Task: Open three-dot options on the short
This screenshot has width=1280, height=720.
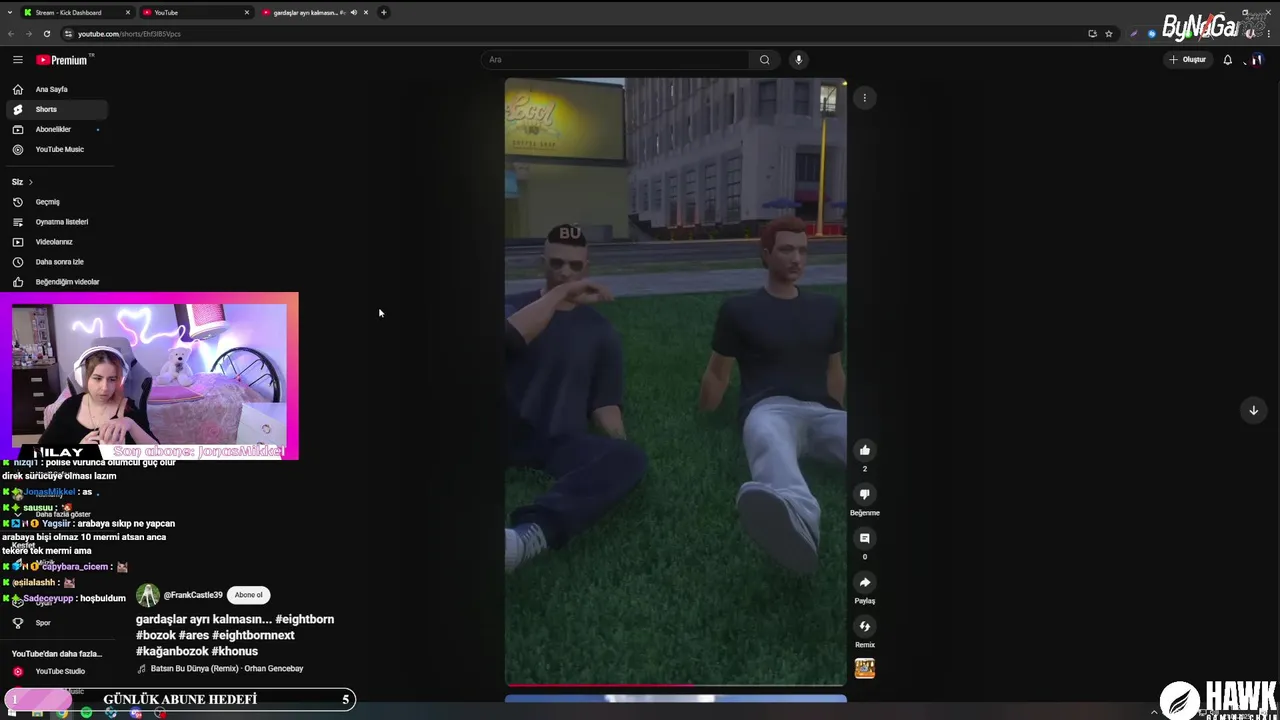Action: 865,98
